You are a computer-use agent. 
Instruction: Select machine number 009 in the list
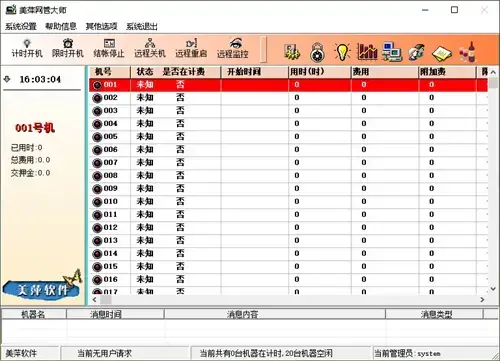(x=111, y=188)
